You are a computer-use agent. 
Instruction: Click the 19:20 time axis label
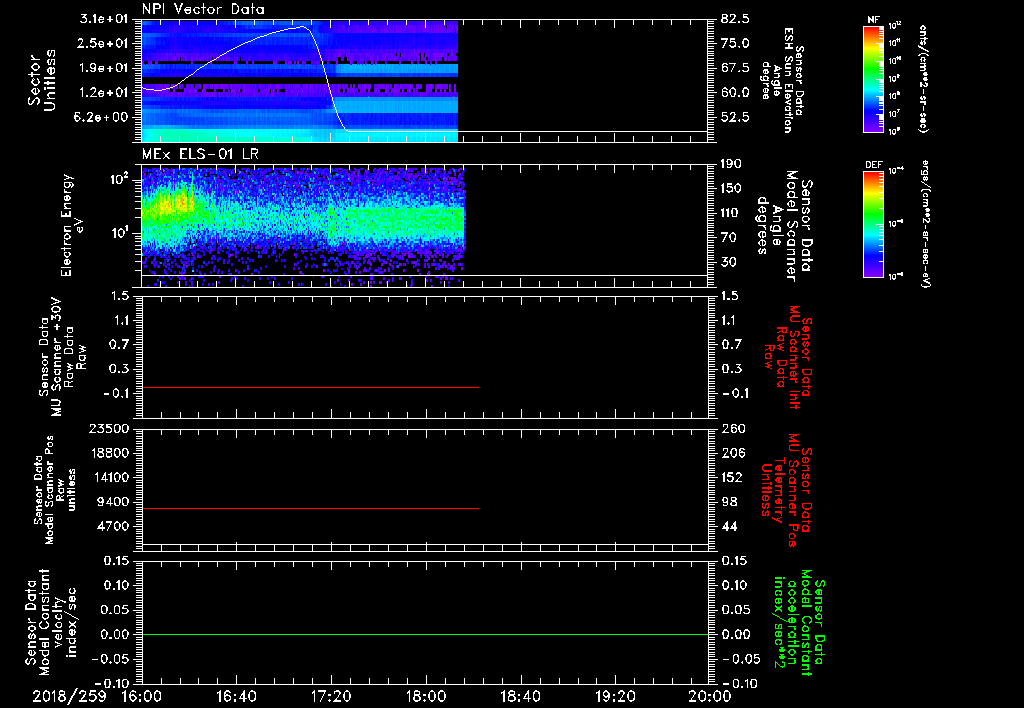615,696
